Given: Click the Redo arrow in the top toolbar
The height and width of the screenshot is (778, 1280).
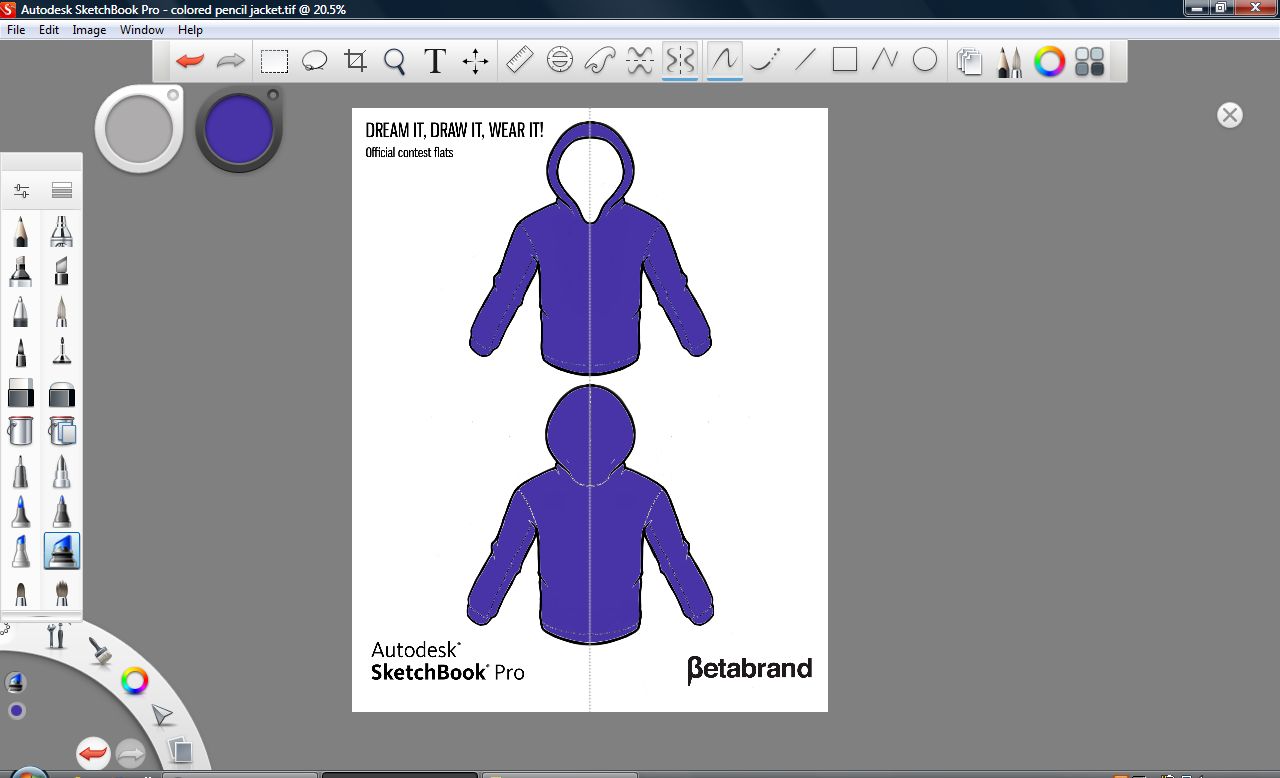Looking at the screenshot, I should [x=231, y=61].
